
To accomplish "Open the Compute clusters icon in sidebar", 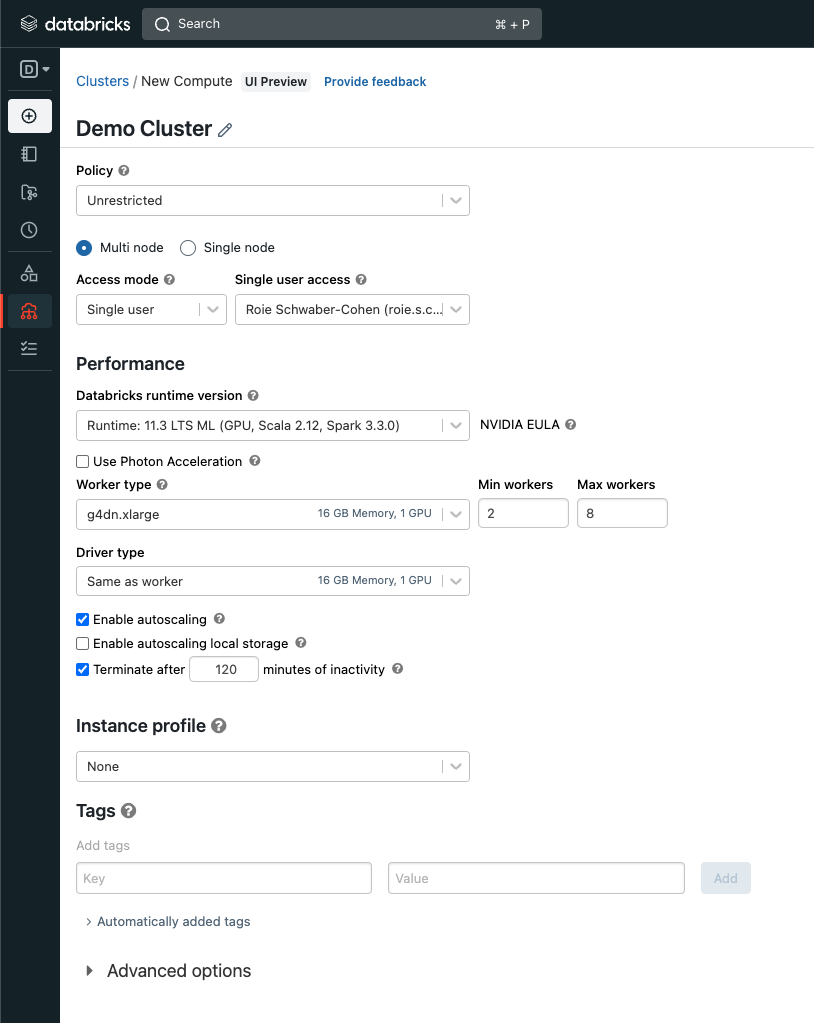I will (29, 311).
